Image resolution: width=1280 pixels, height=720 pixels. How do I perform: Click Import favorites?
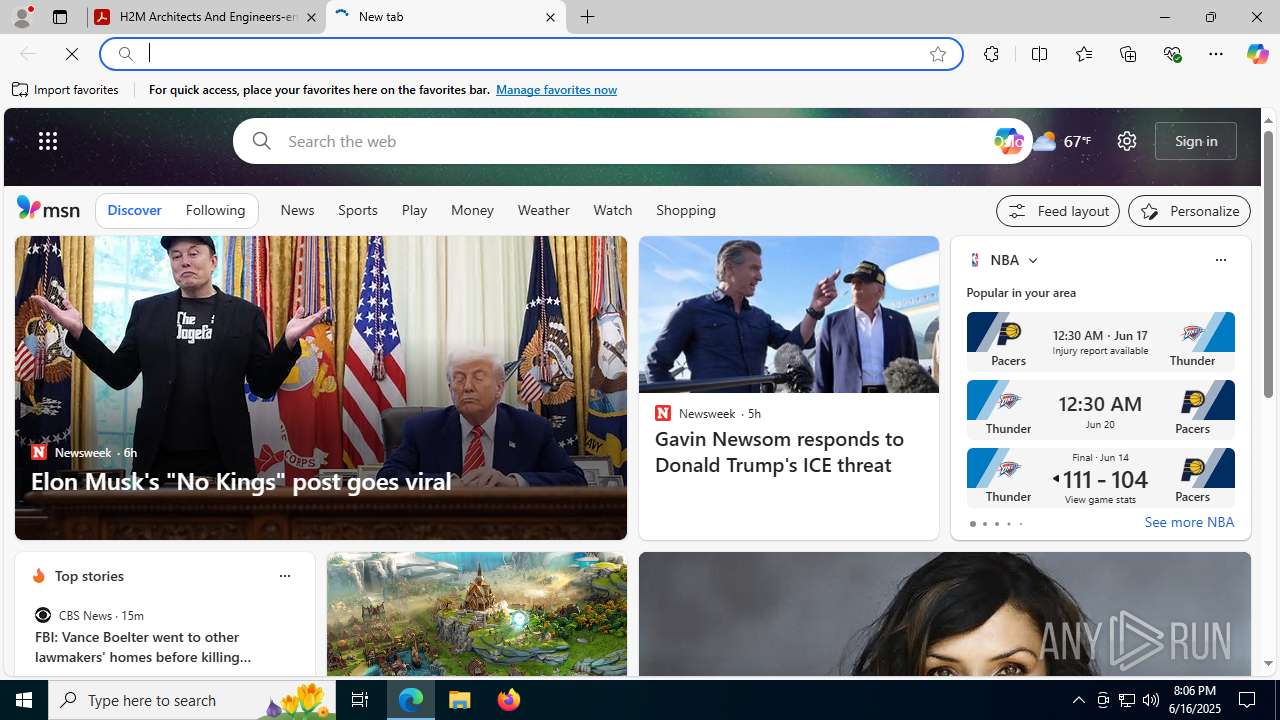tap(66, 90)
